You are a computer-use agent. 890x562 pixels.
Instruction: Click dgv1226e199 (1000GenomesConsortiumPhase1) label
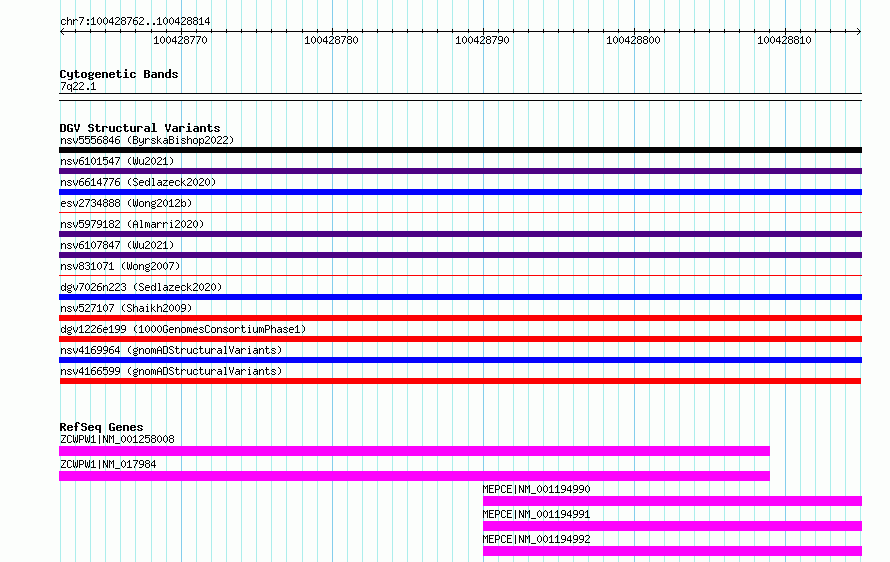point(183,329)
